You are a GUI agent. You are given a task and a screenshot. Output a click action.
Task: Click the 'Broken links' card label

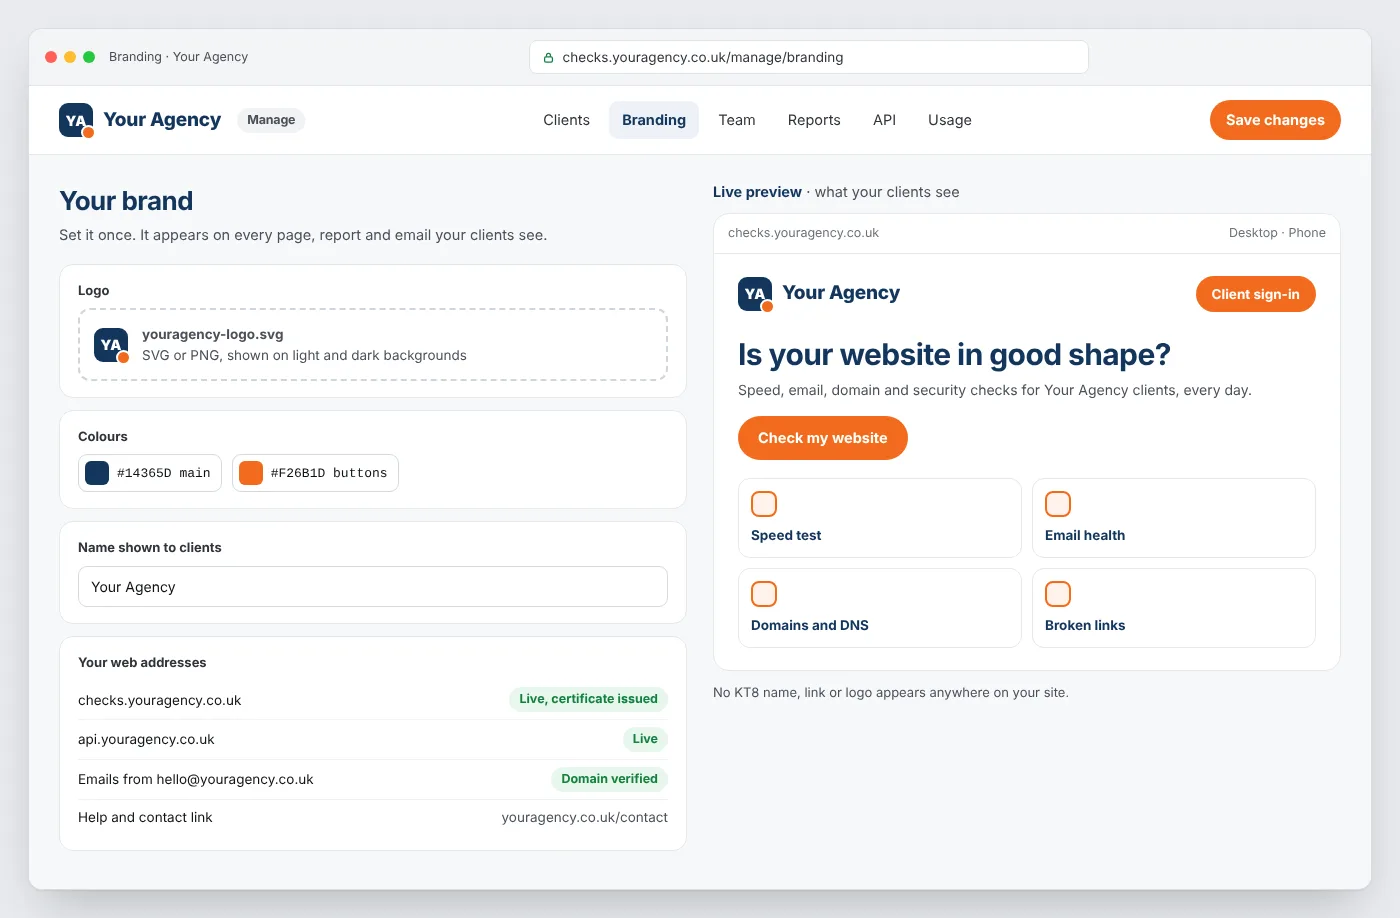point(1085,626)
